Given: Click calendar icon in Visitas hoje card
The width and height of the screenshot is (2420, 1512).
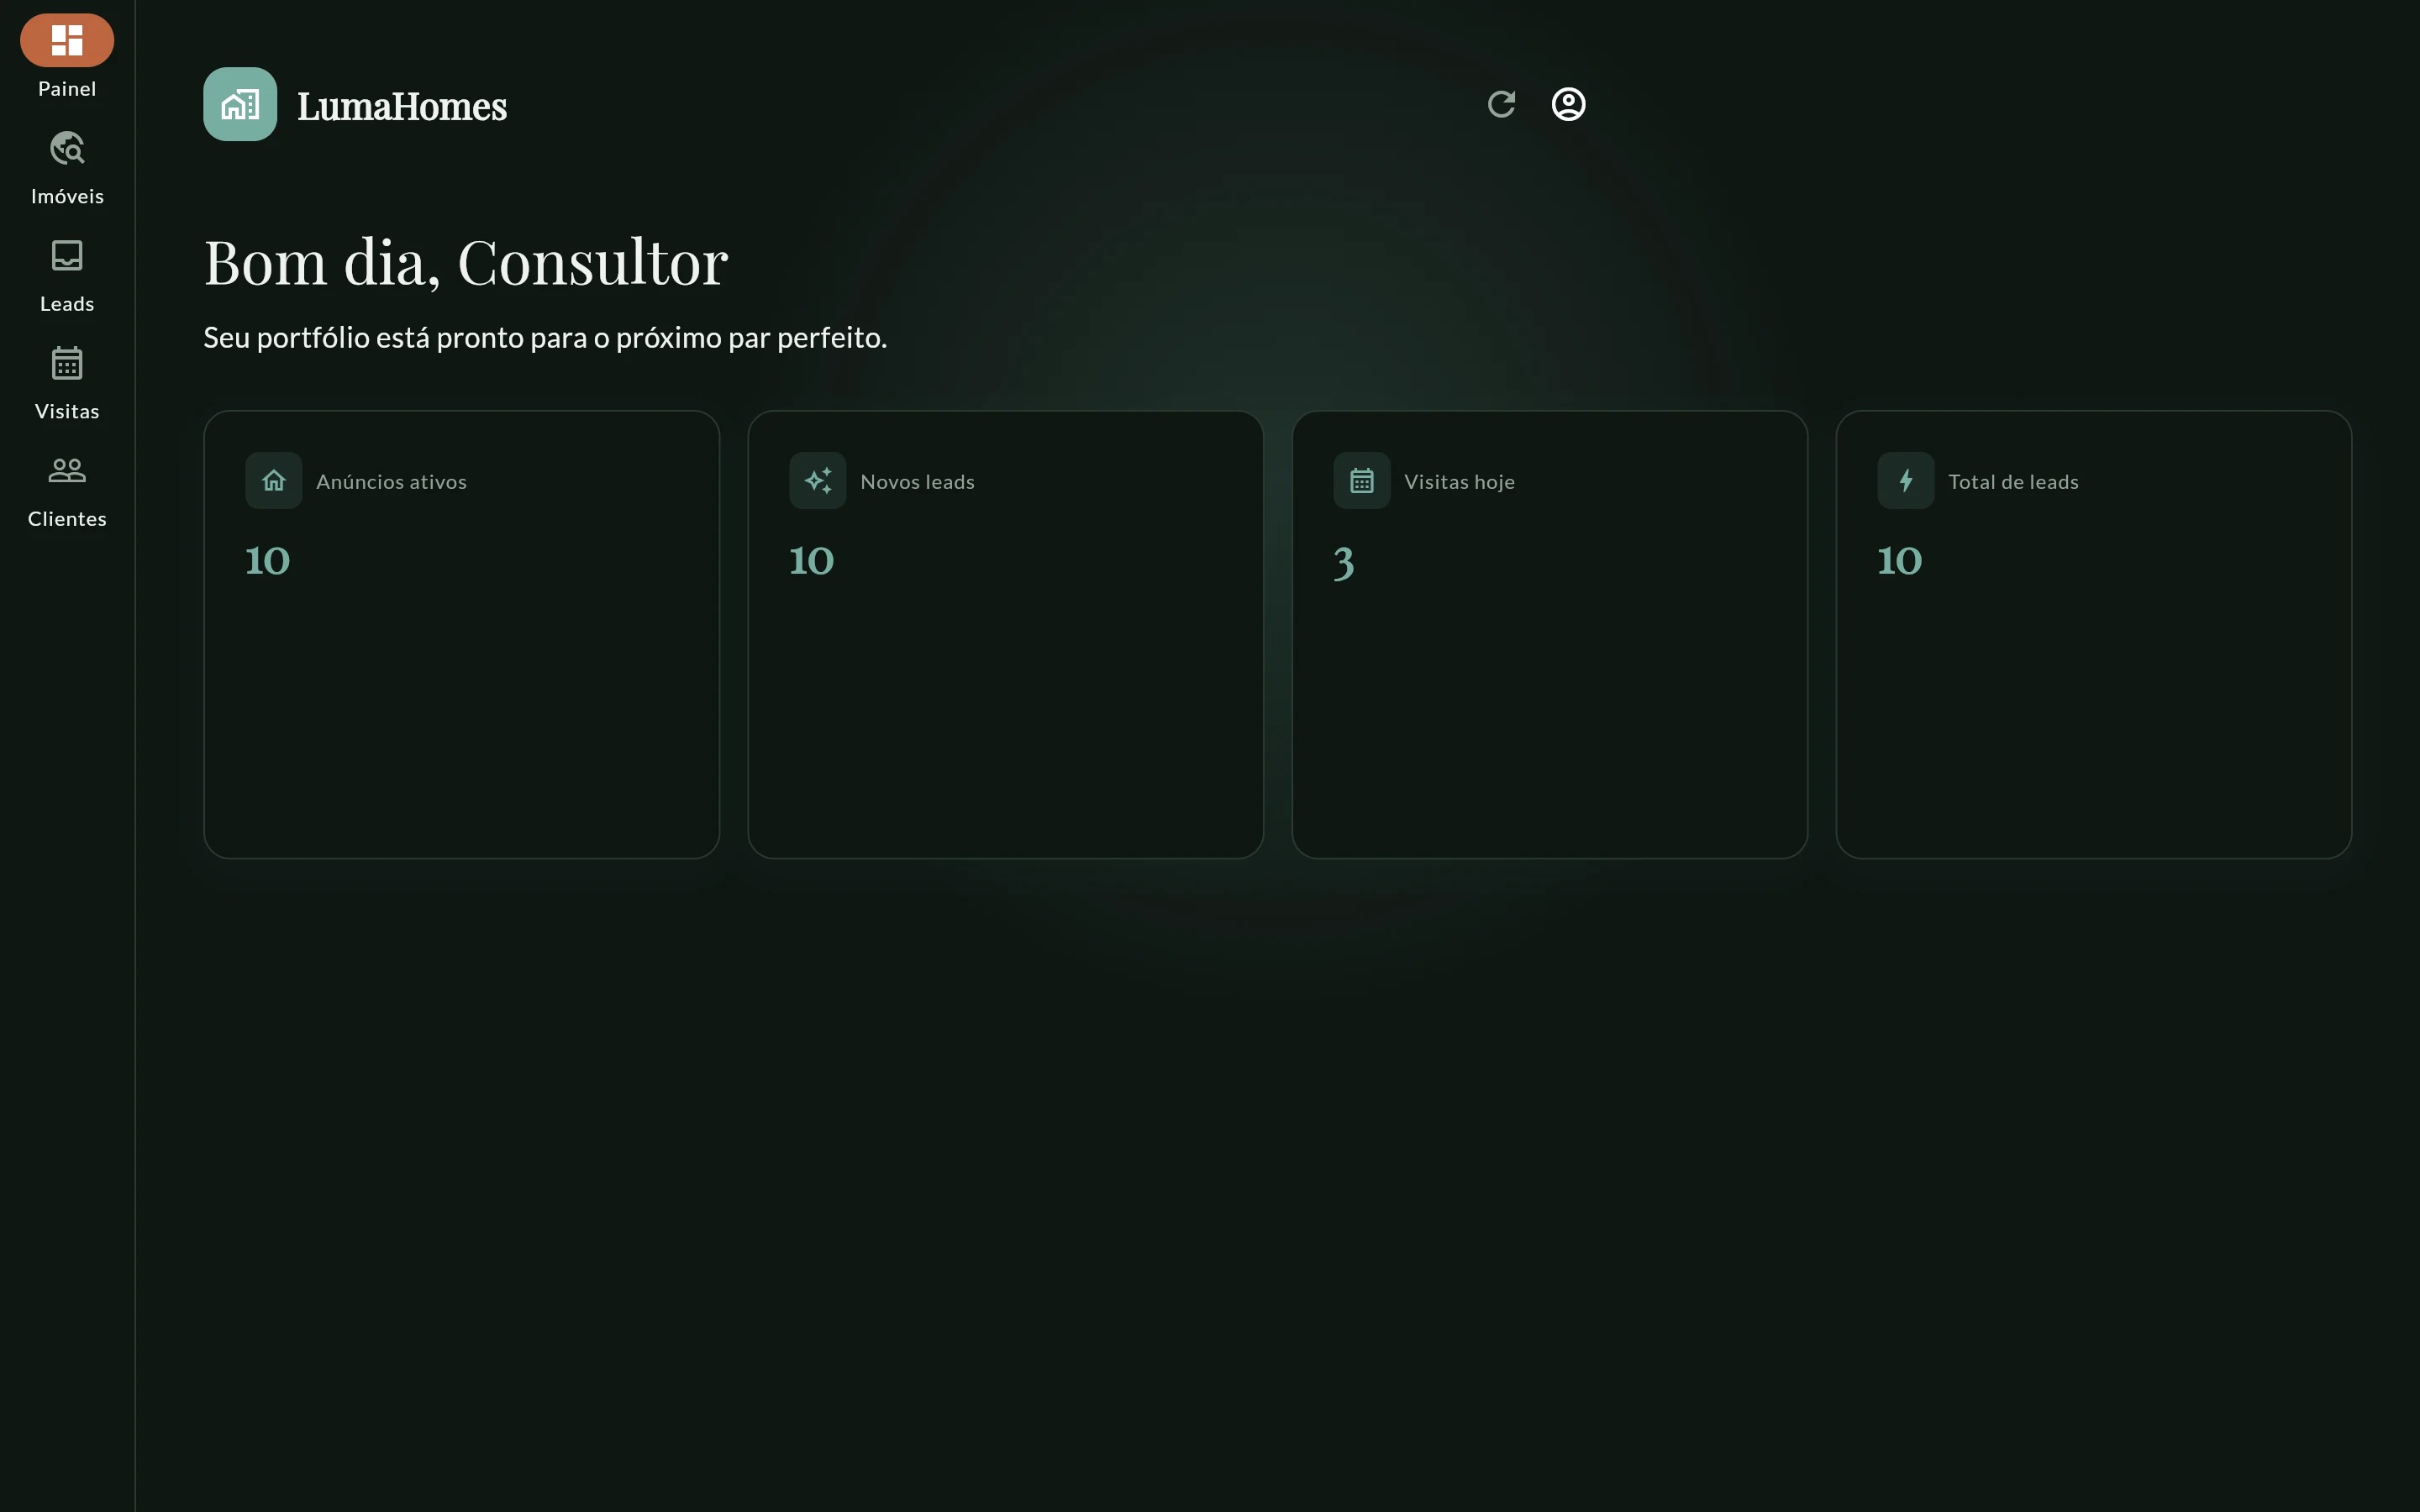Looking at the screenshot, I should [x=1362, y=481].
